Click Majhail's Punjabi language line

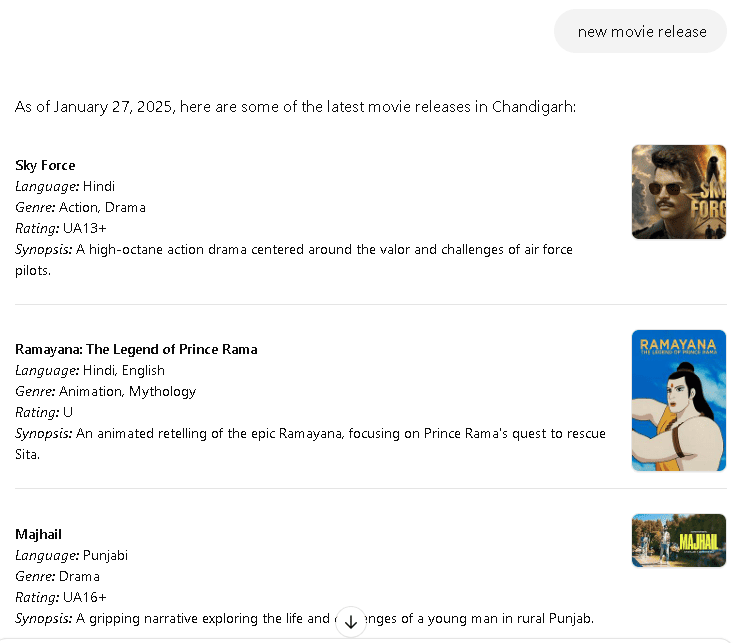coord(71,555)
